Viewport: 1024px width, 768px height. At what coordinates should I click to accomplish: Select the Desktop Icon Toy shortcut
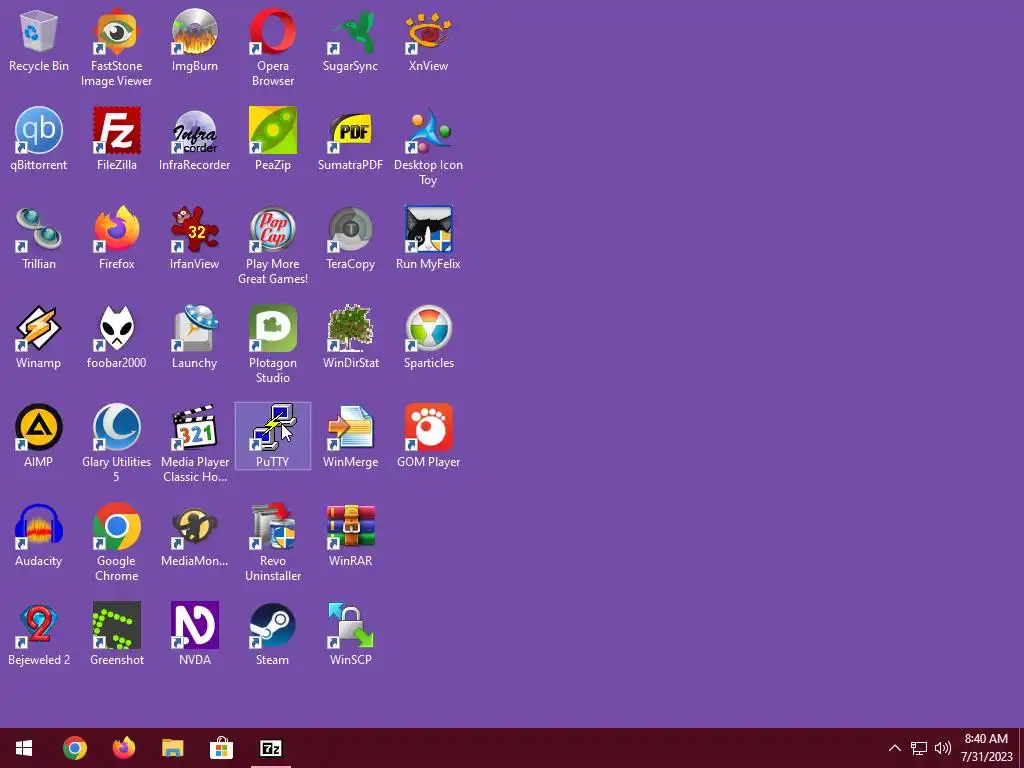click(428, 147)
